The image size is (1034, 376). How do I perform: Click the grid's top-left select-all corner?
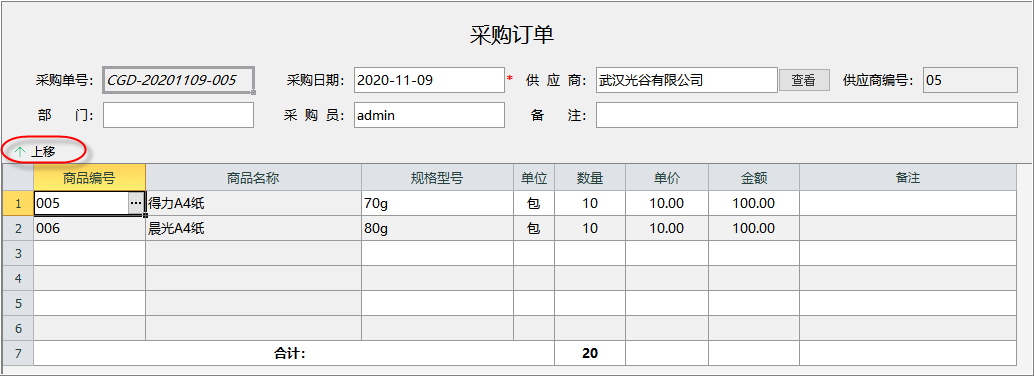click(18, 177)
